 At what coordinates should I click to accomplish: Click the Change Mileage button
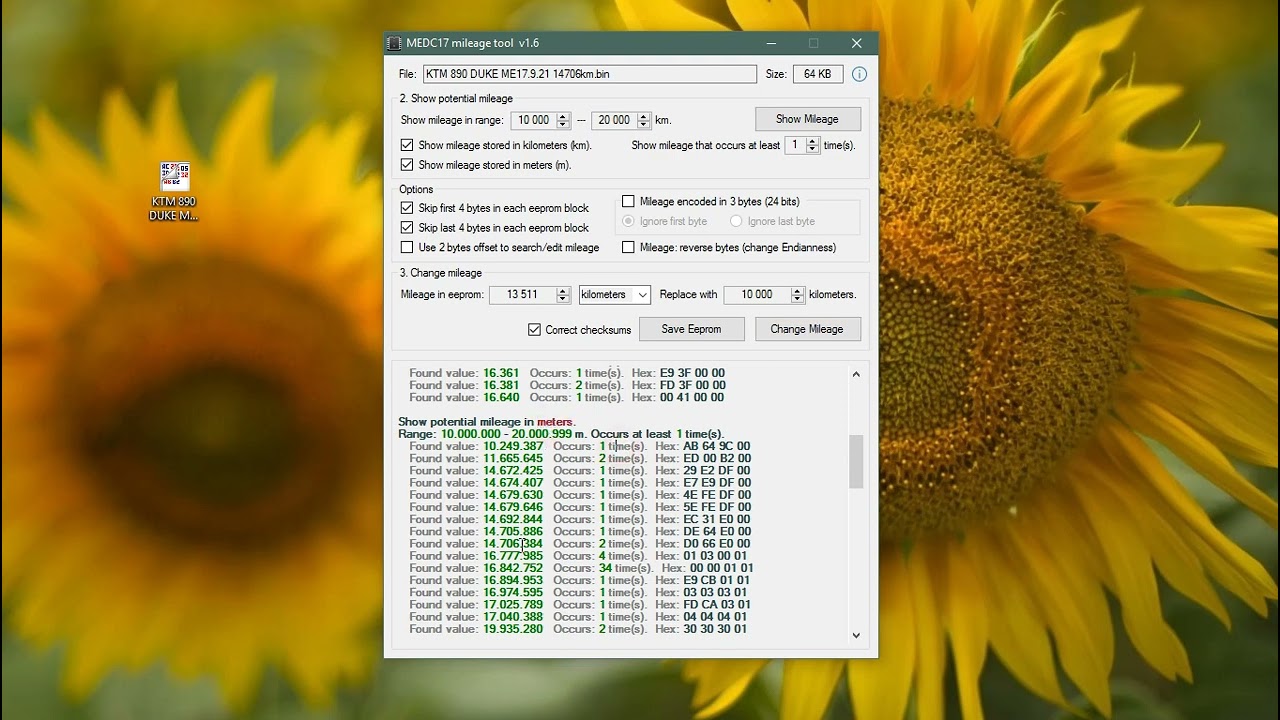[x=808, y=329]
